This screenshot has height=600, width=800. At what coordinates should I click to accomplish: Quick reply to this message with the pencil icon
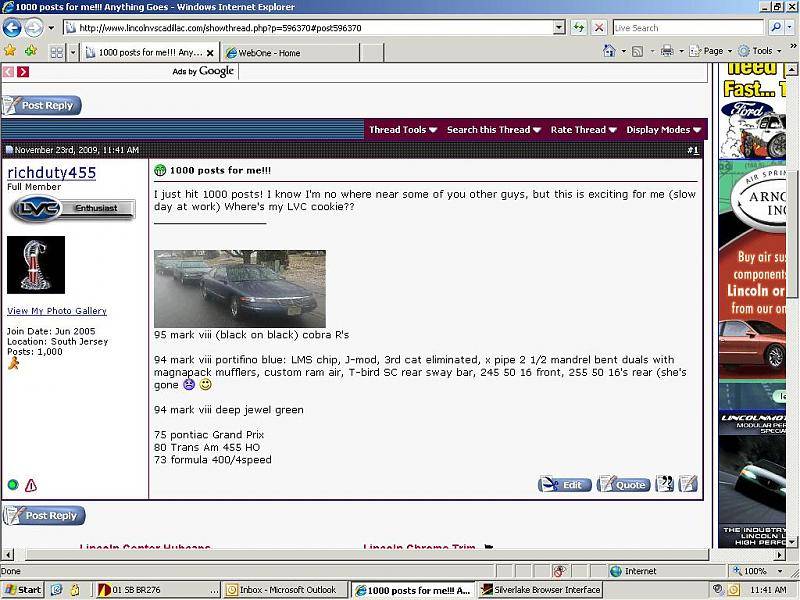688,484
